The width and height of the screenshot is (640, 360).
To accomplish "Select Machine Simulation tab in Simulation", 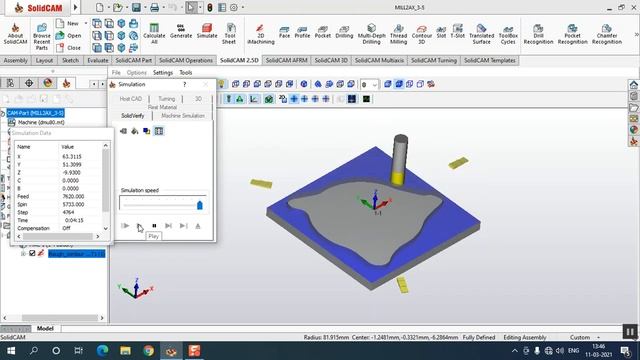I will tap(183, 116).
